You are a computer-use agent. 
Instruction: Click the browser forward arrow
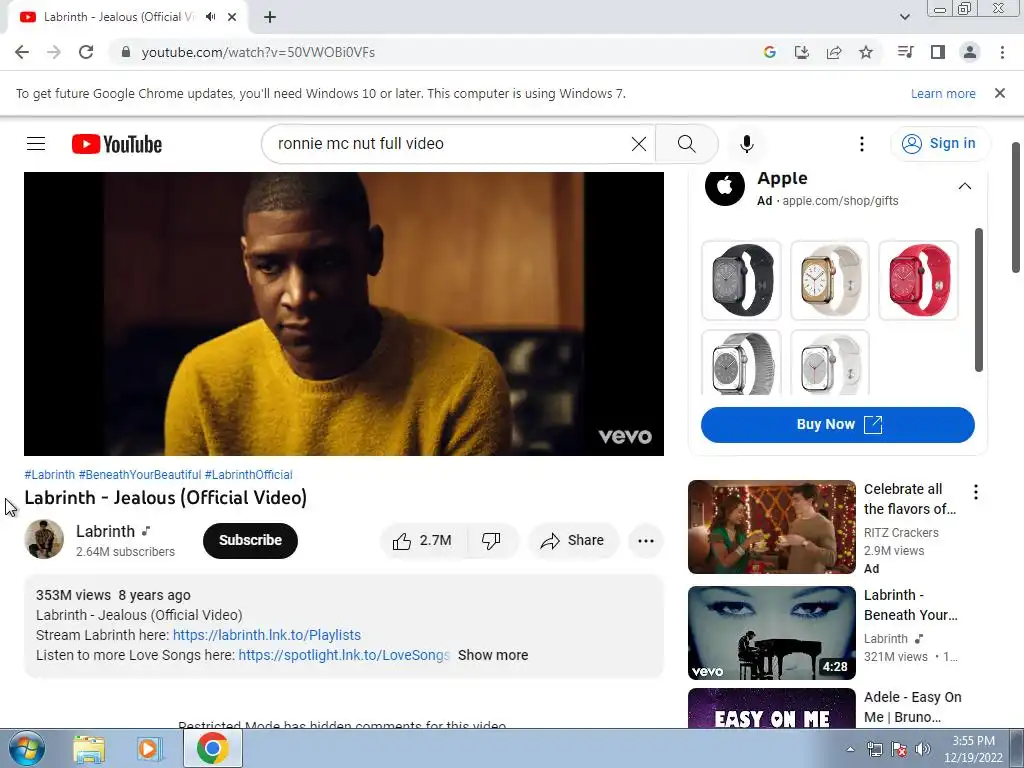click(54, 52)
